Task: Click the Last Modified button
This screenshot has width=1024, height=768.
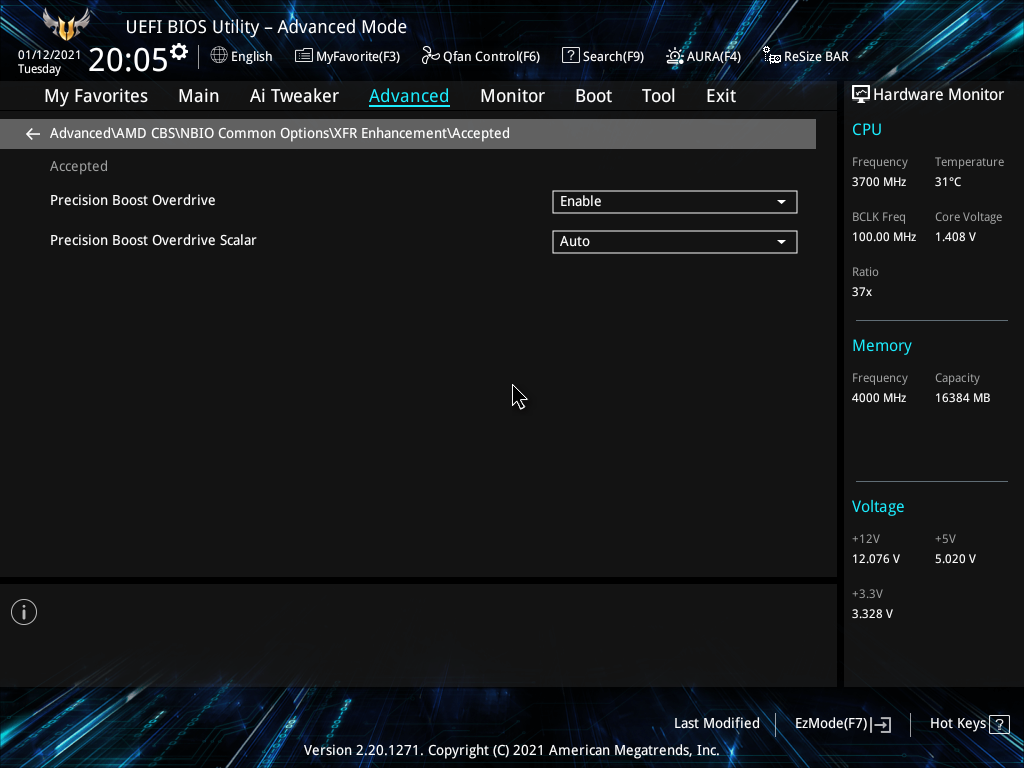Action: (716, 724)
